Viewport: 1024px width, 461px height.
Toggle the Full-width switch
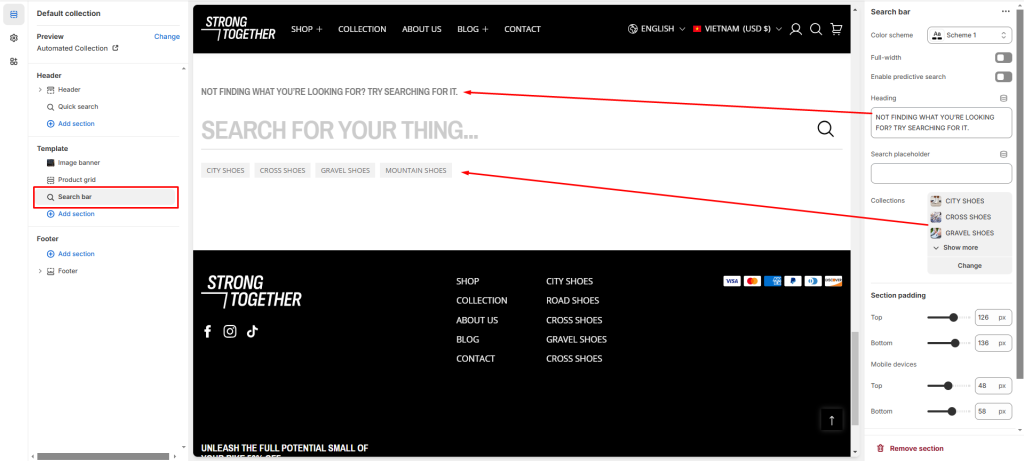tap(1003, 57)
